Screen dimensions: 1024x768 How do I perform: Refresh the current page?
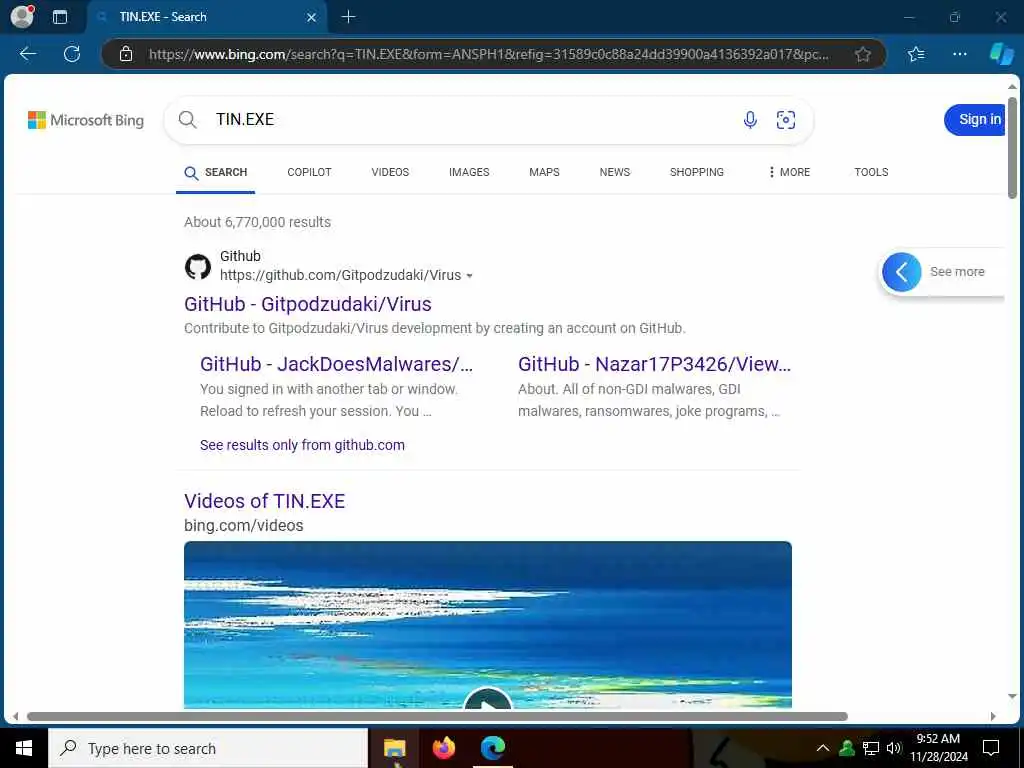[x=72, y=54]
